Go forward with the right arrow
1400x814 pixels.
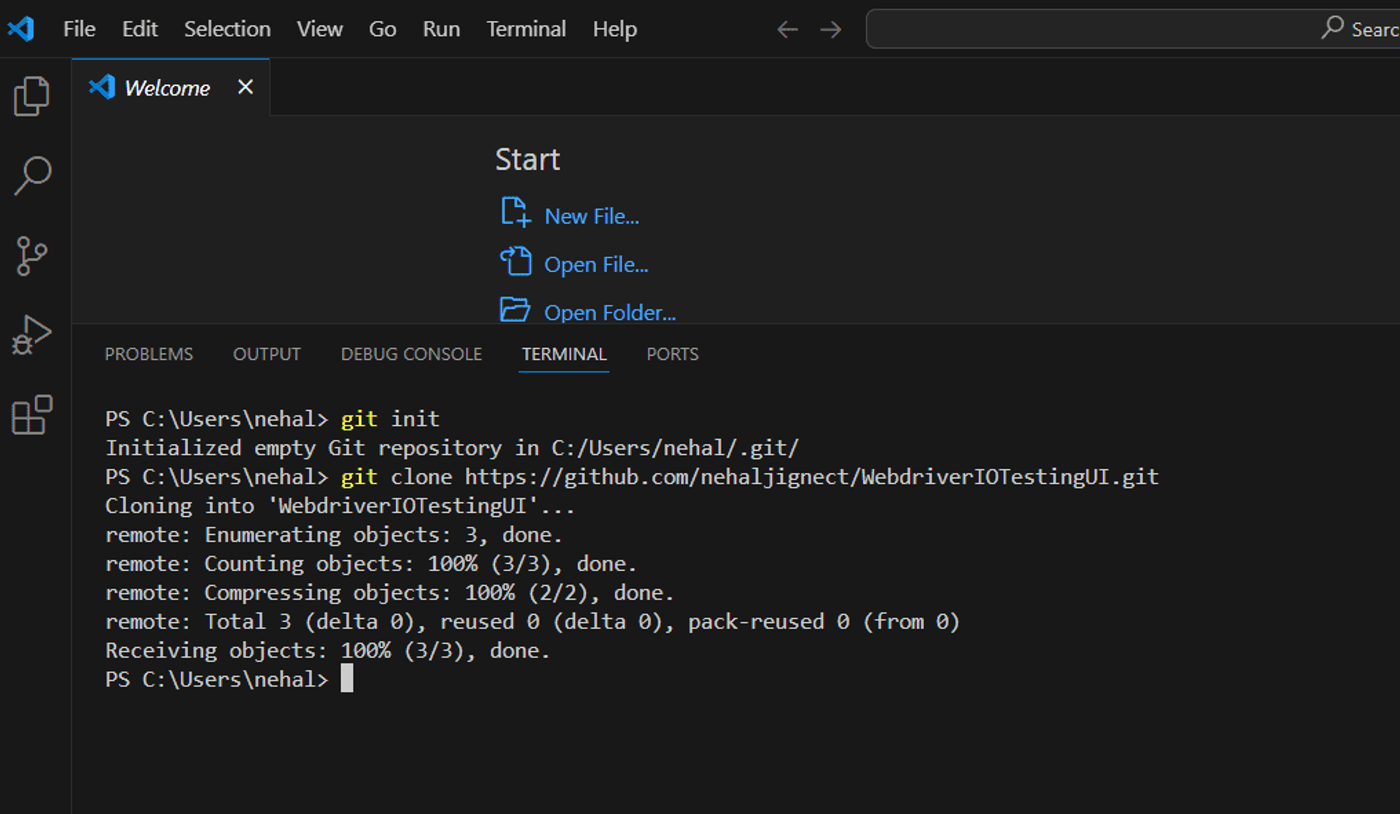coord(831,30)
